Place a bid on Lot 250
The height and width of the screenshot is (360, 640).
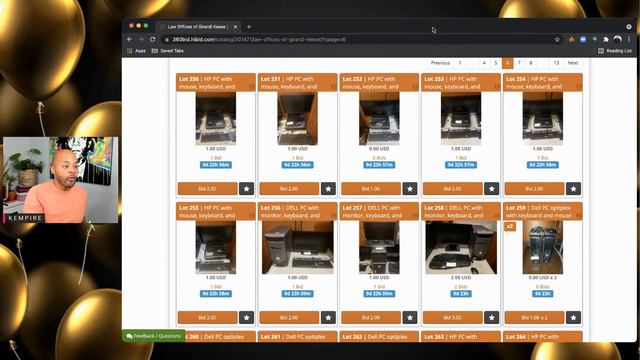coord(207,189)
